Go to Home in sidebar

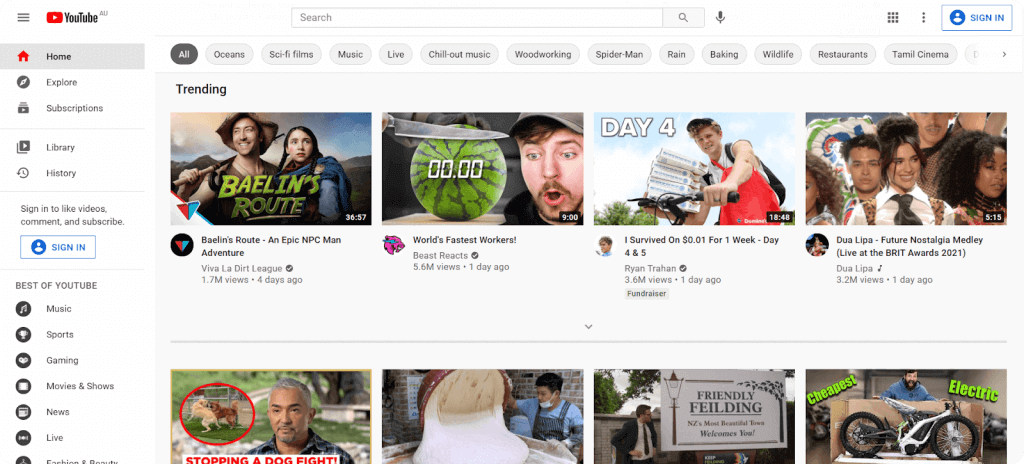(72, 56)
